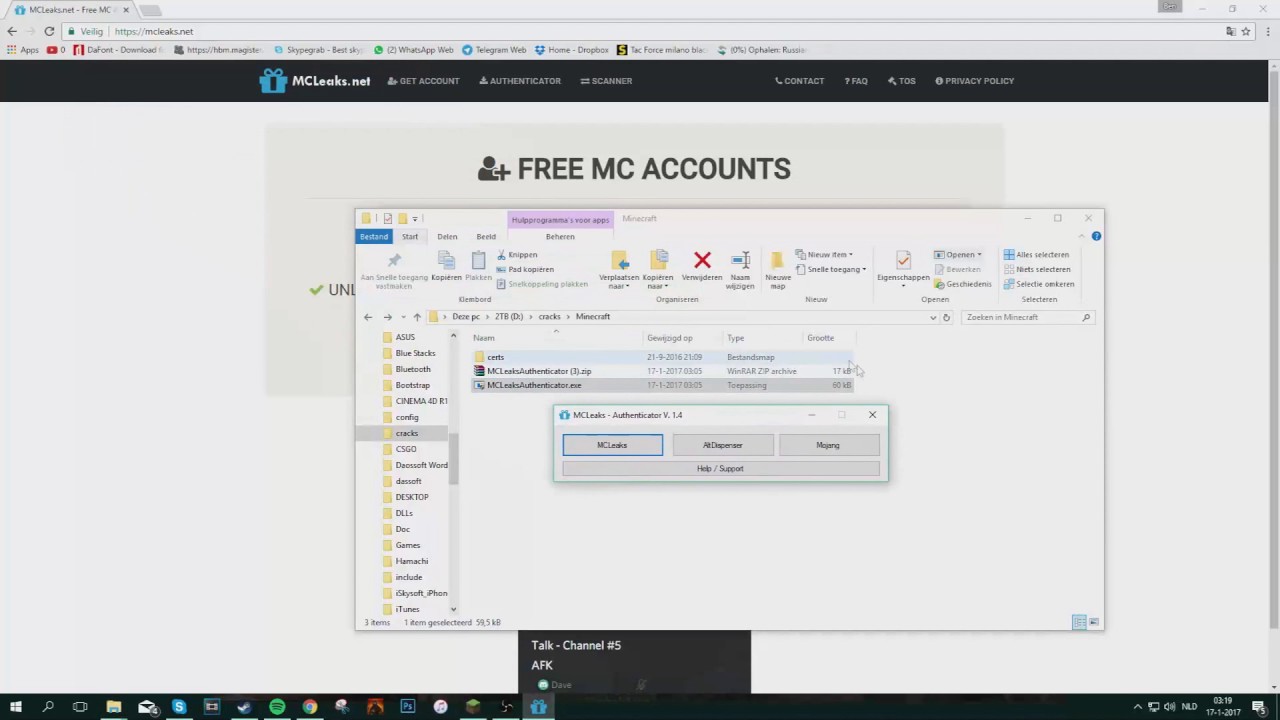
Task: Click the Nieuwe map folder icon
Action: [x=777, y=261]
